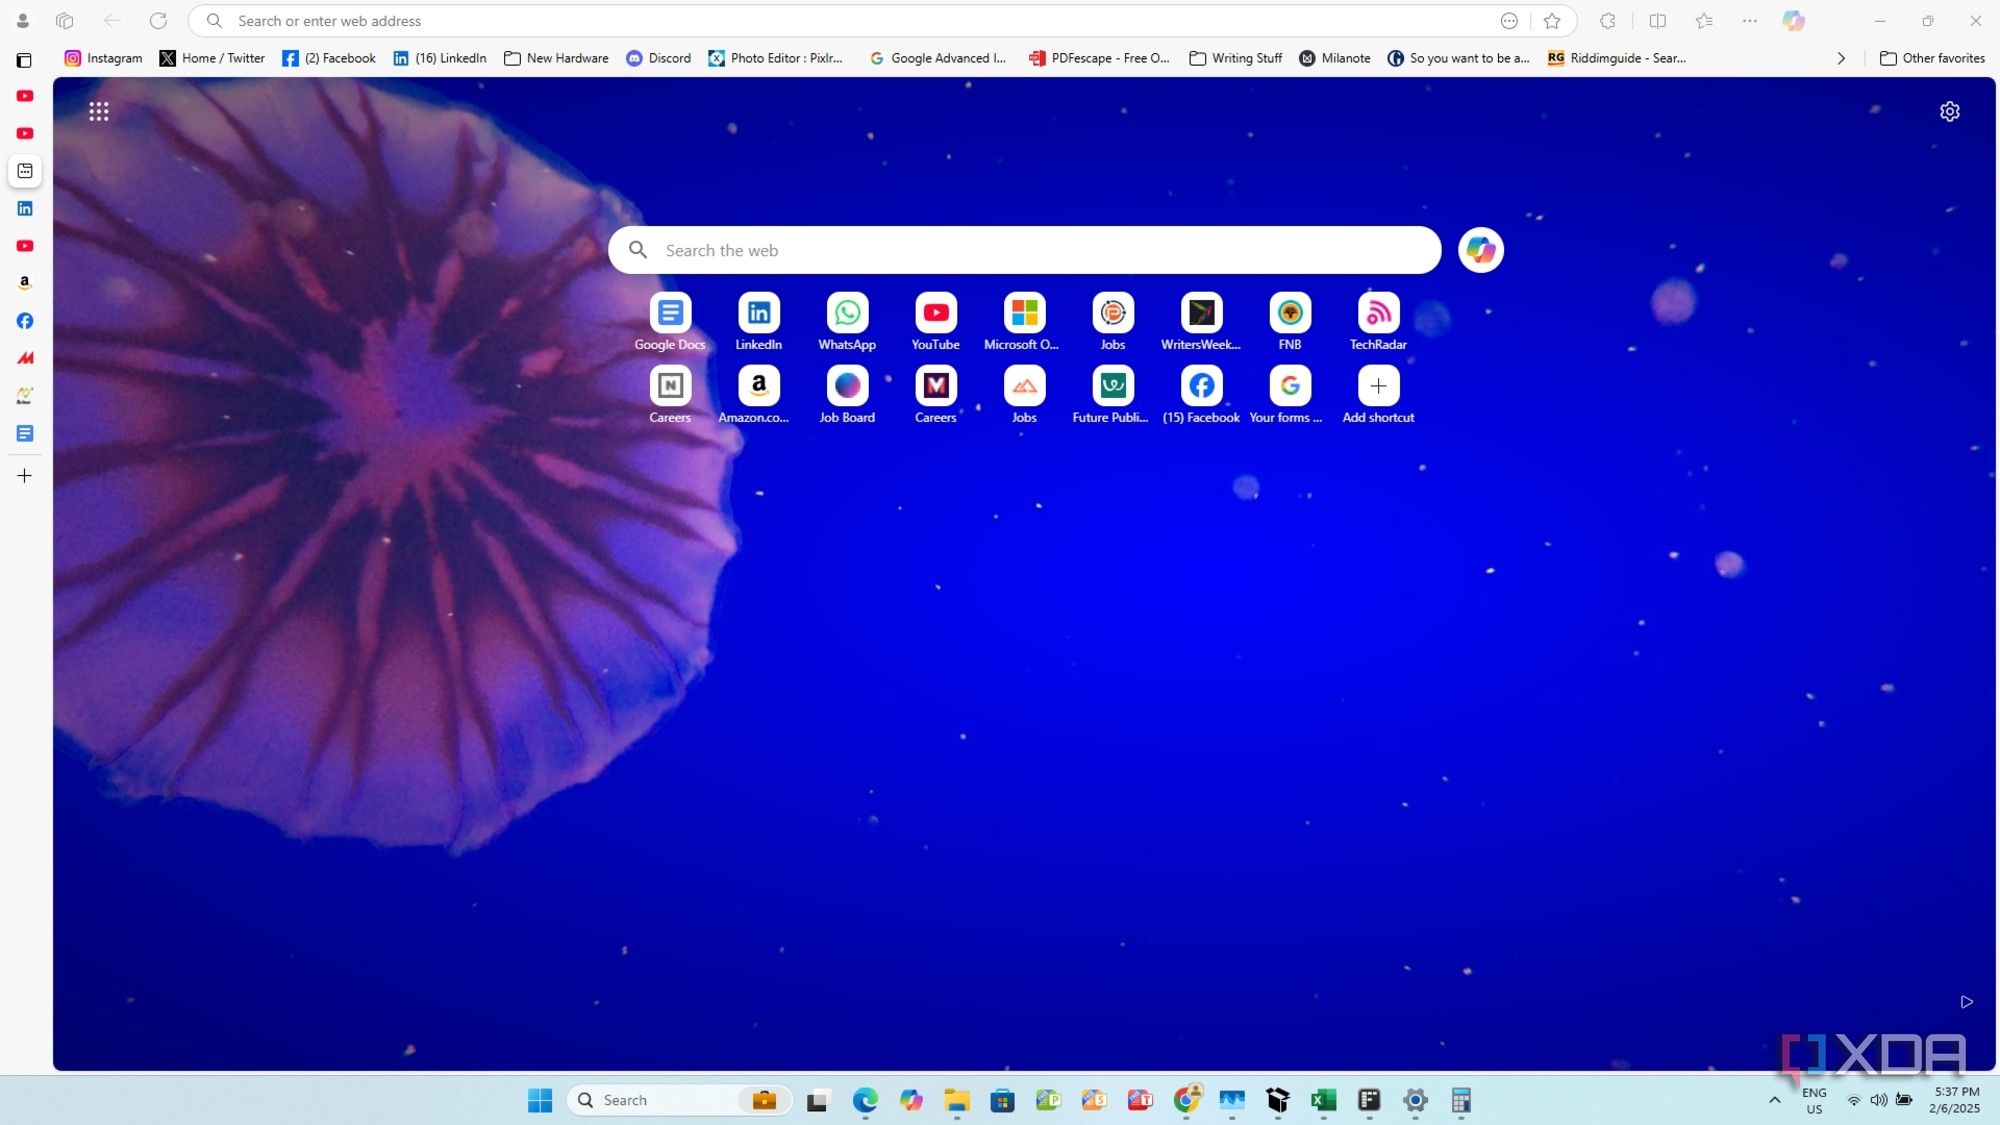Viewport: 2000px width, 1125px height.
Task: Open the Instagram favorite link
Action: [x=104, y=58]
